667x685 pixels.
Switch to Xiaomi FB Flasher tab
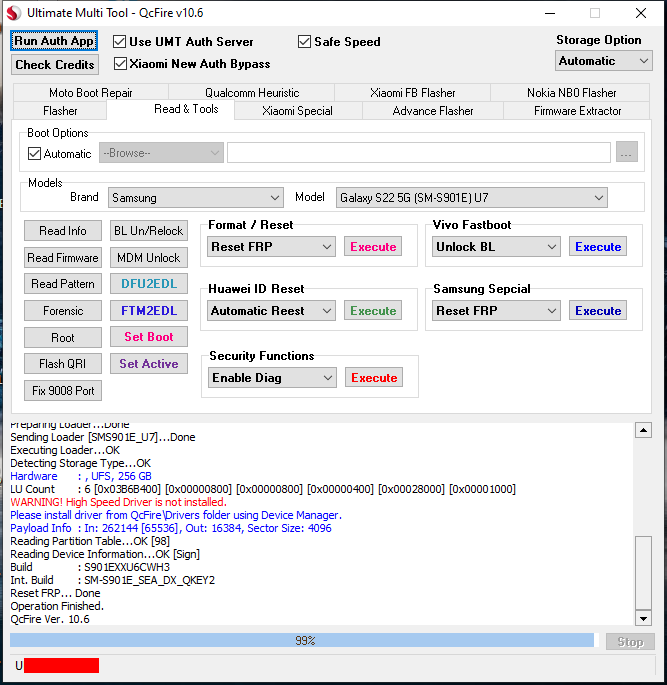(413, 93)
